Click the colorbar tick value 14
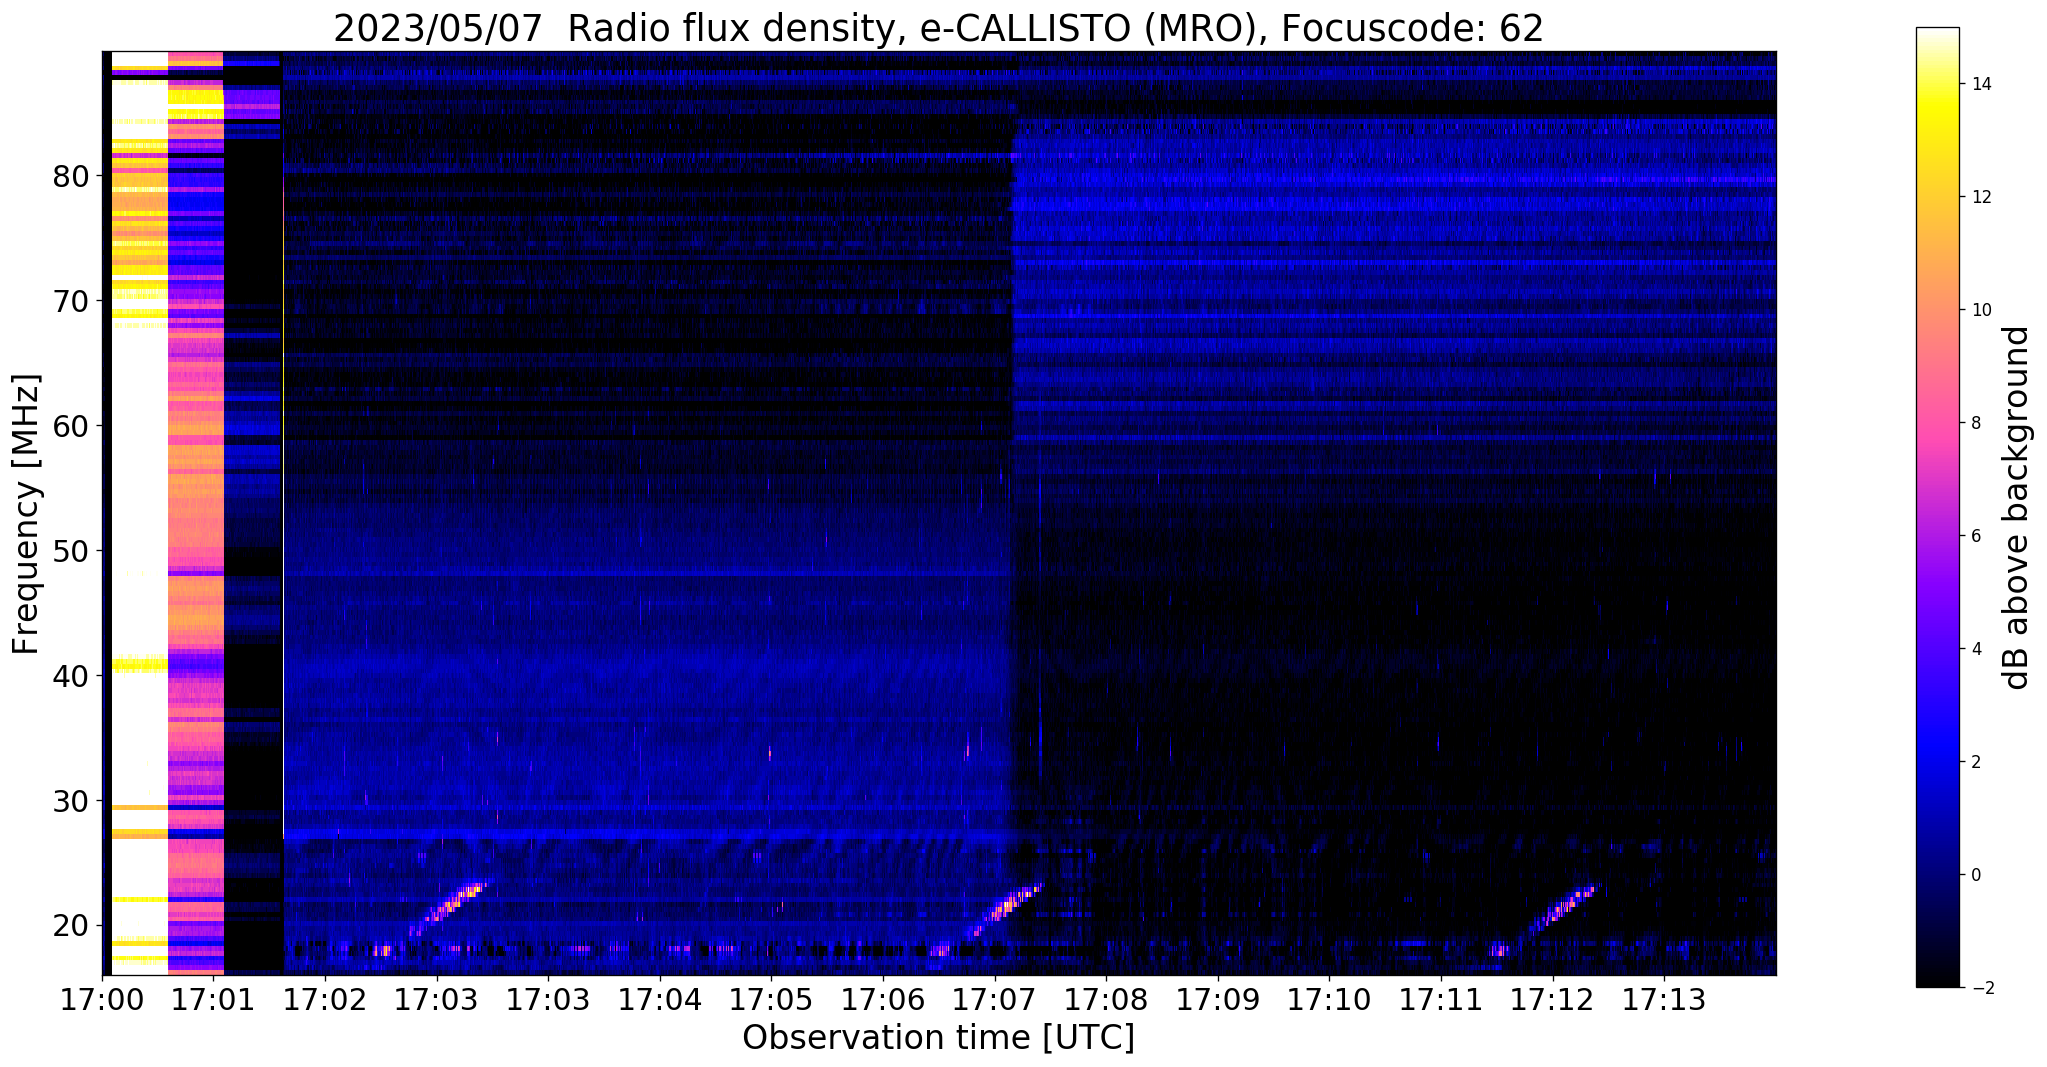Viewport: 2047px width, 1067px height. [x=1981, y=84]
